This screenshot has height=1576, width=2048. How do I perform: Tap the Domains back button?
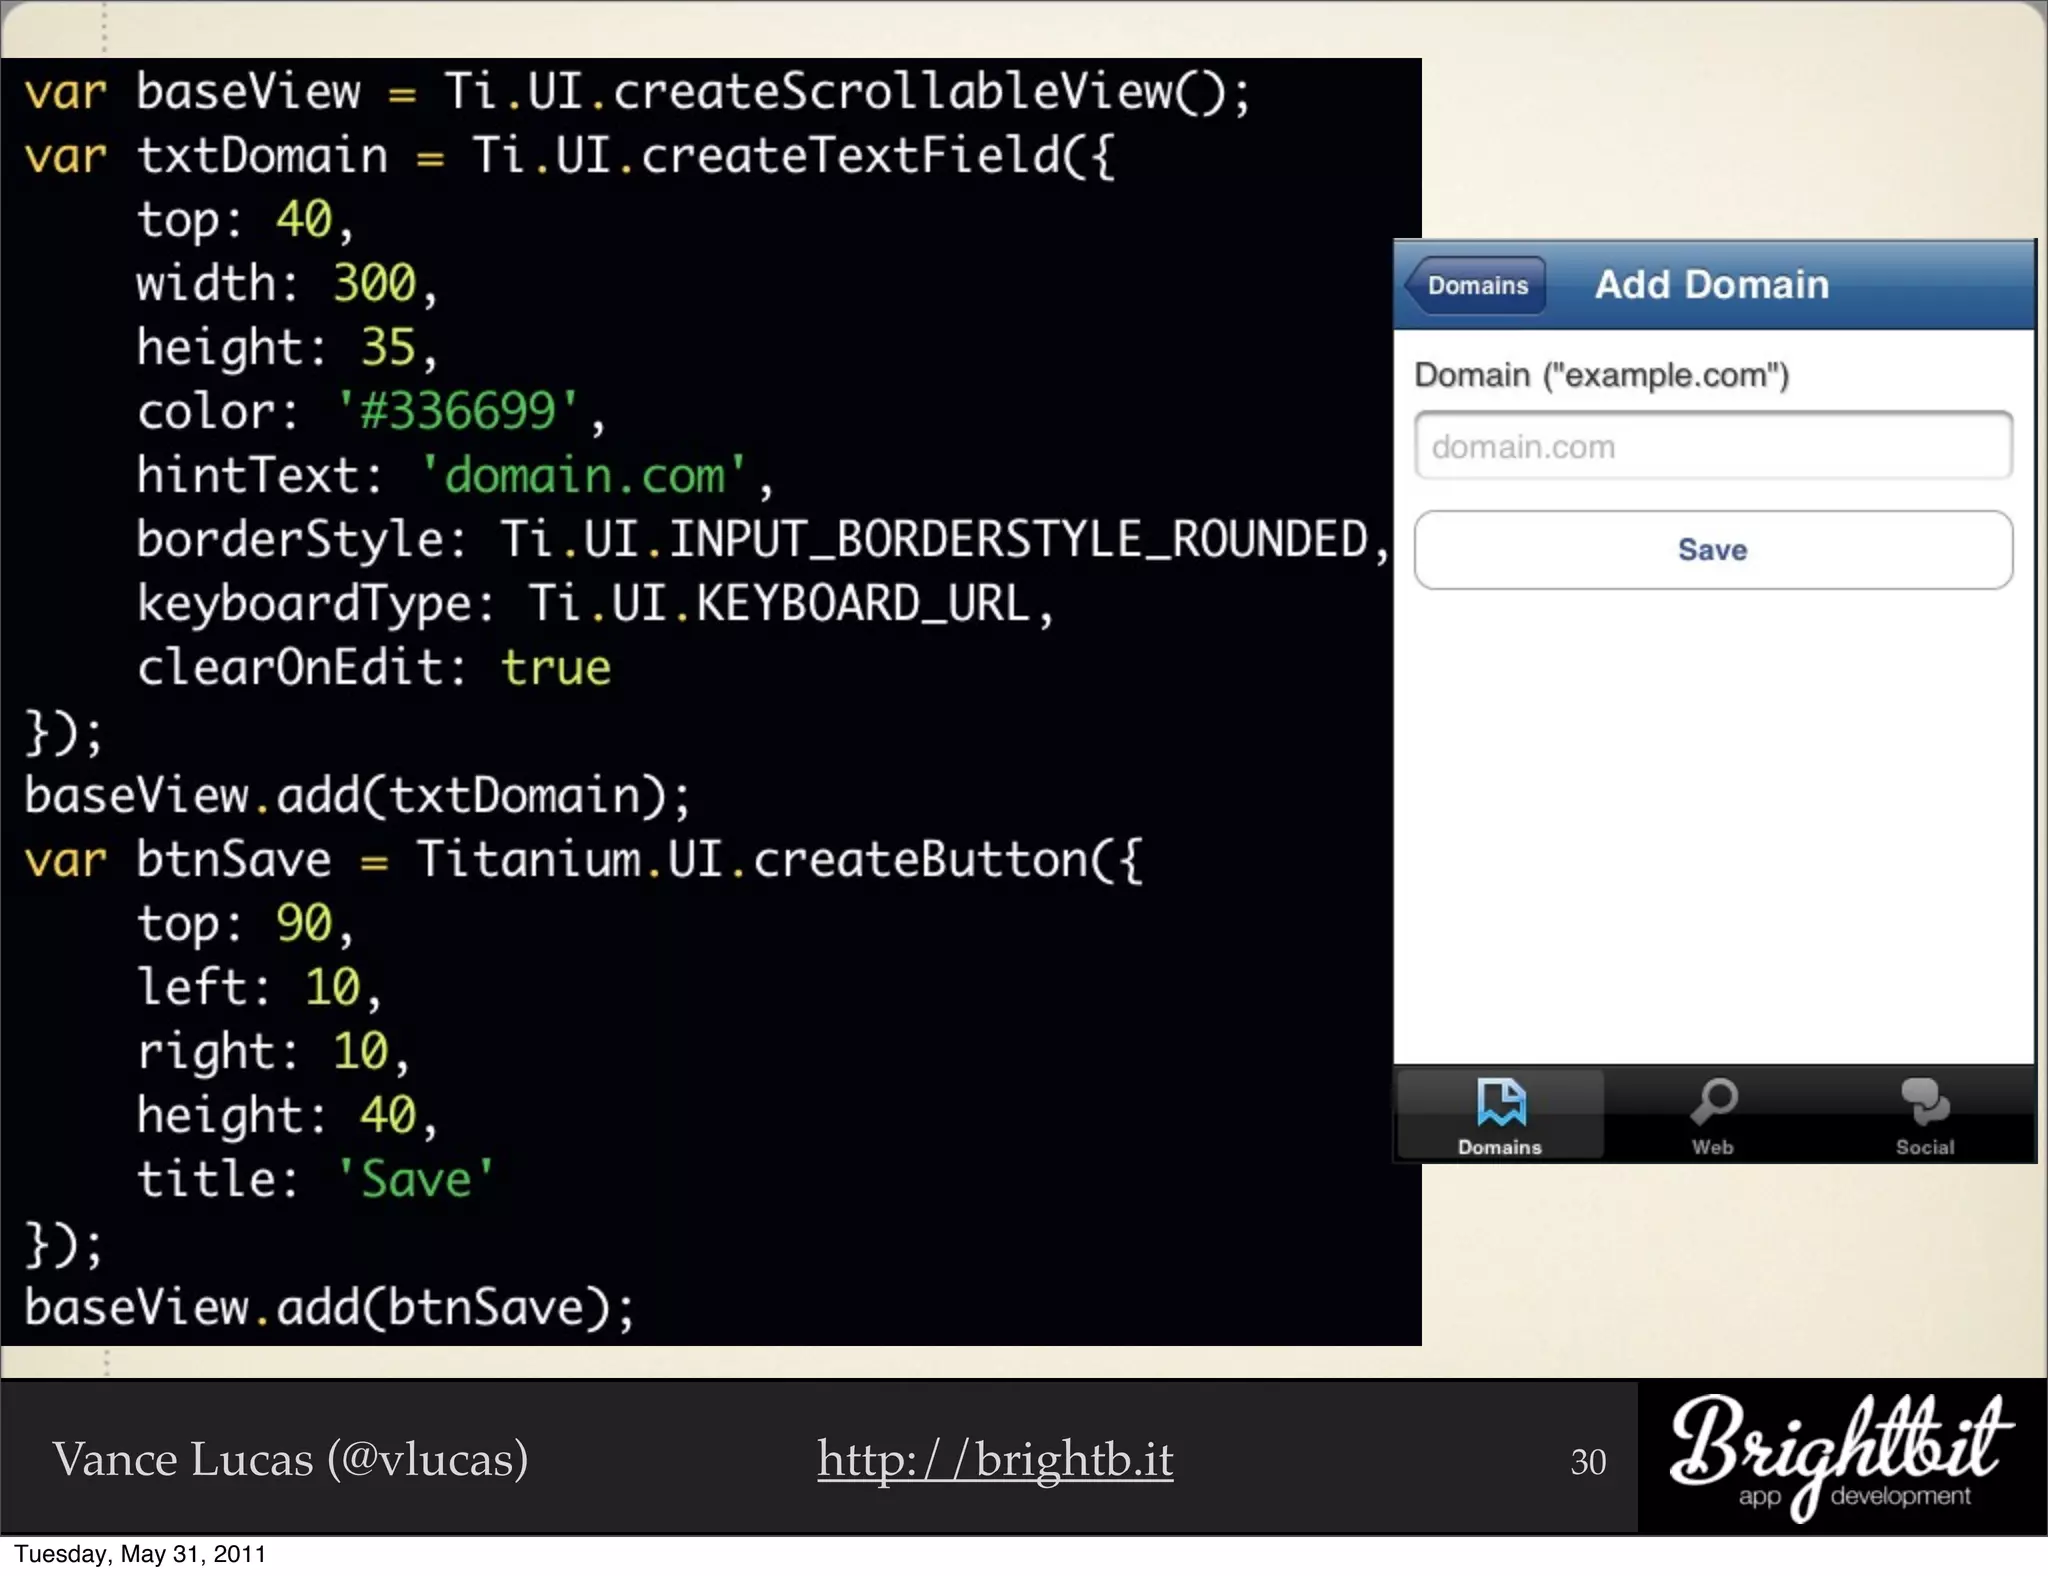pos(1476,286)
